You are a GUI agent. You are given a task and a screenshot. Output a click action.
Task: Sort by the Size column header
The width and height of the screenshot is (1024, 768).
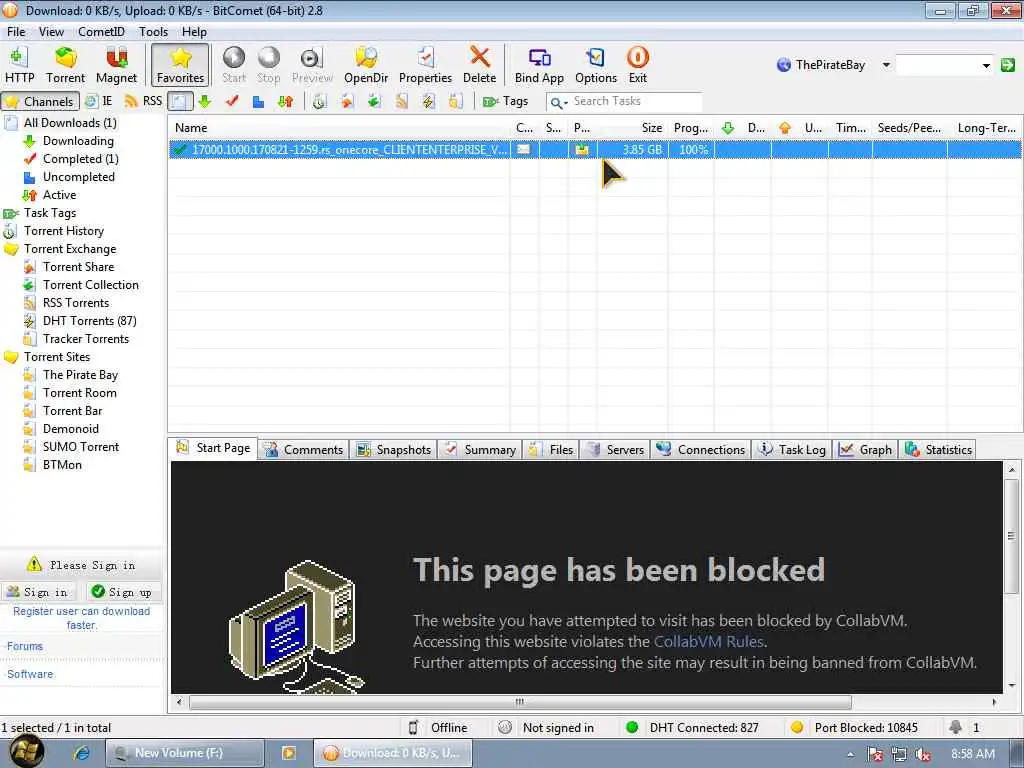click(x=632, y=128)
